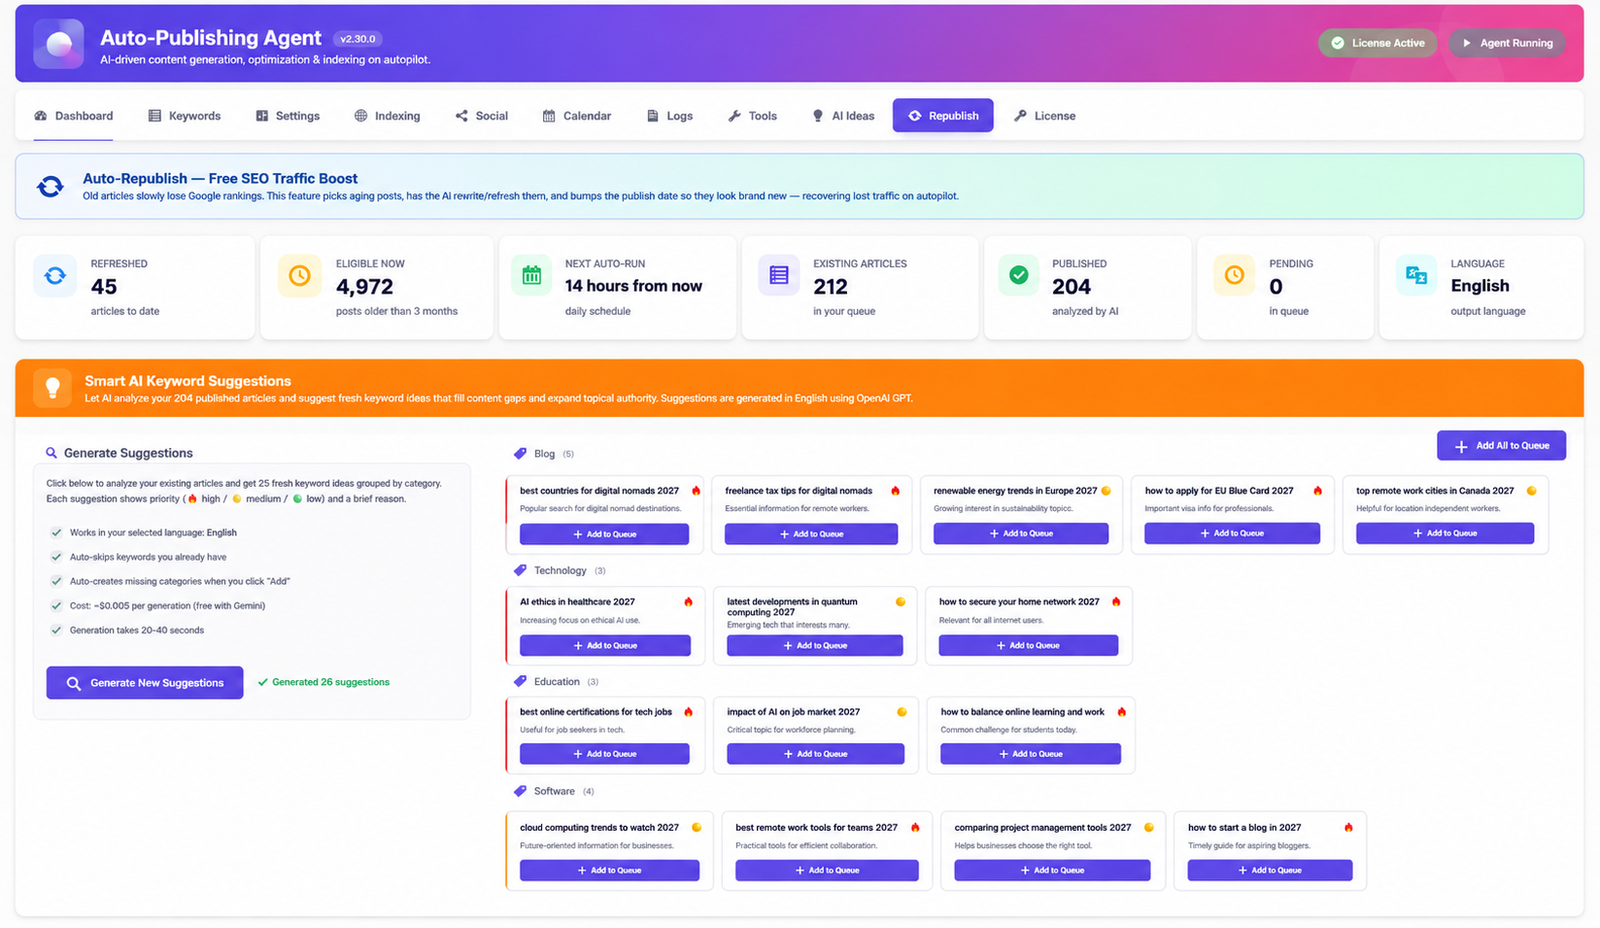Viewport: 1600px width, 928px height.
Task: Click the 14 hours from now value
Action: point(633,286)
